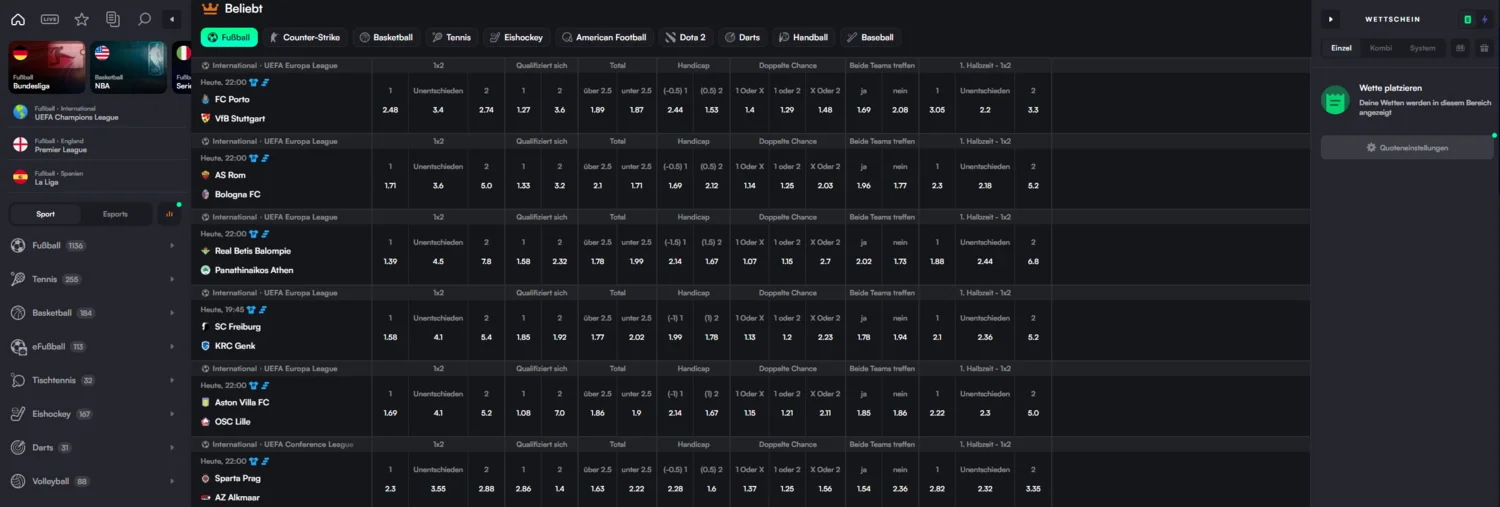Click the jersey icon next to Porto match time
1500x507 pixels.
point(254,82)
